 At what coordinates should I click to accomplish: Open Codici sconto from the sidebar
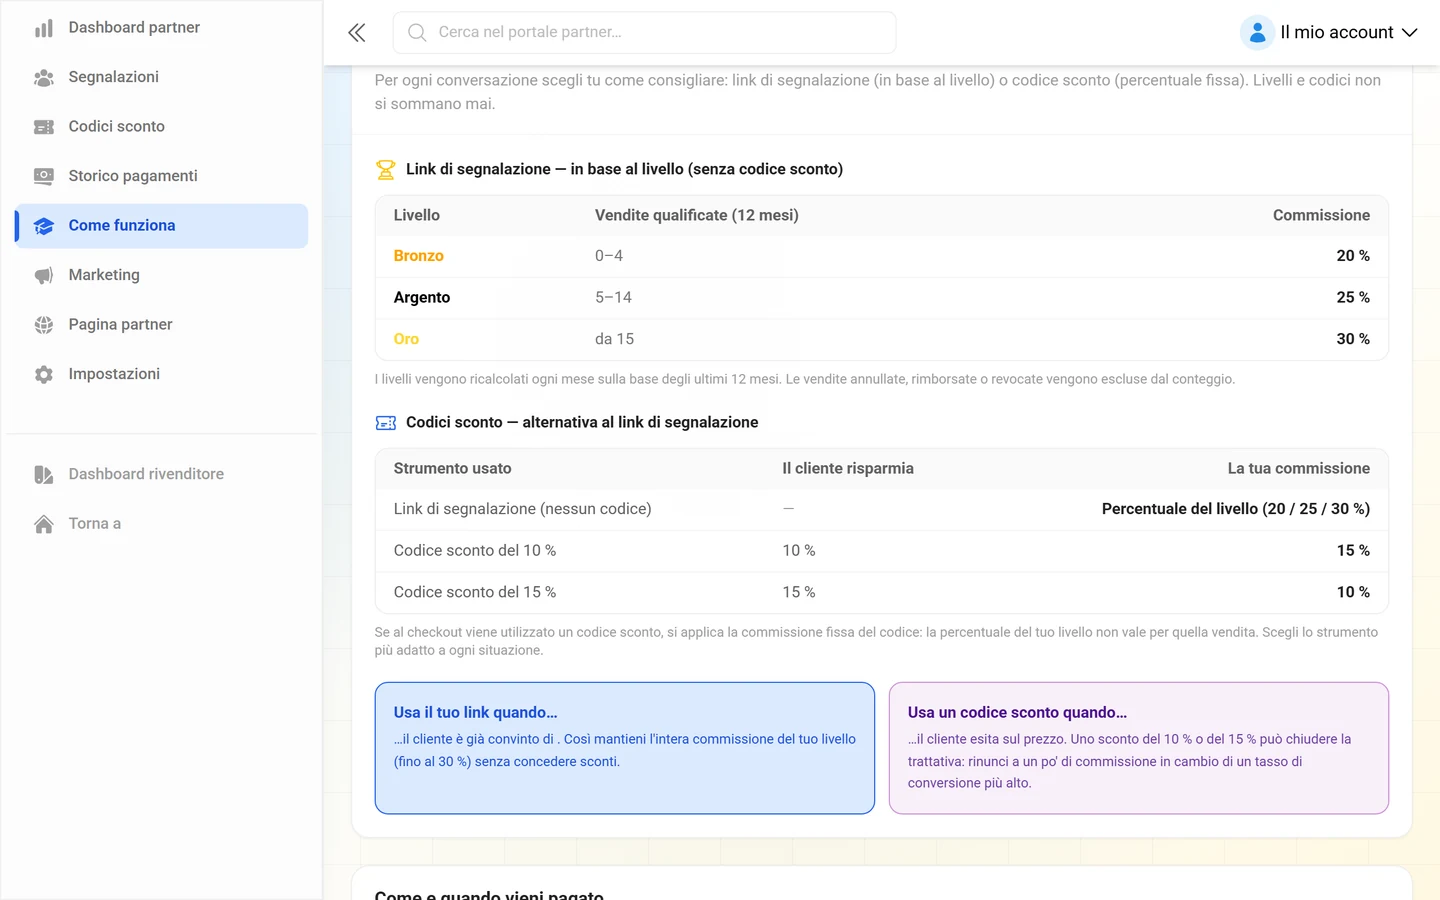click(x=162, y=127)
